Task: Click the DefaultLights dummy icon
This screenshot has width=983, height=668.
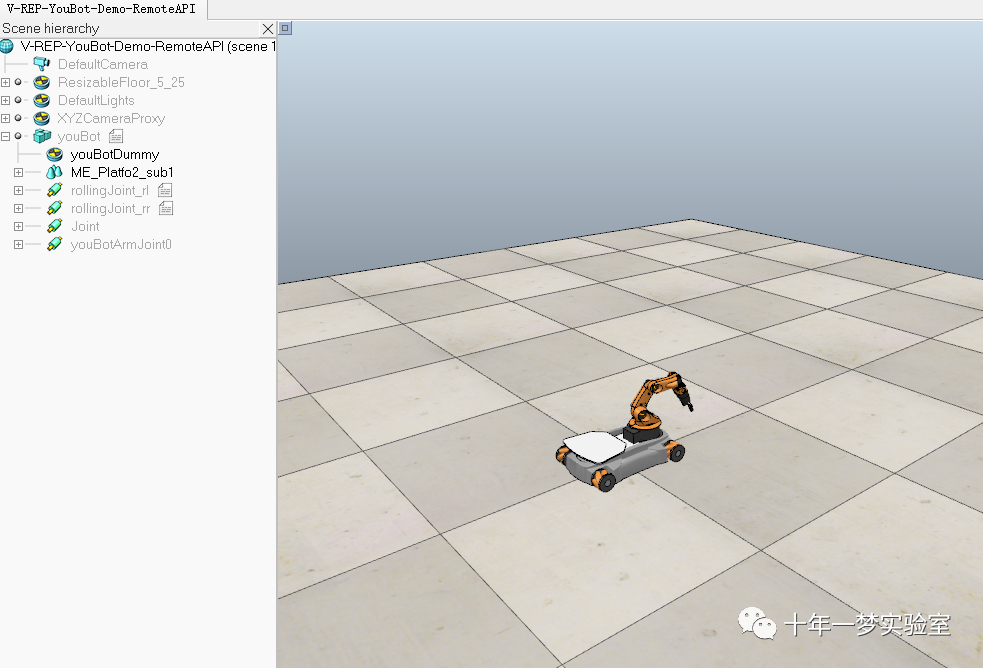Action: pos(41,100)
